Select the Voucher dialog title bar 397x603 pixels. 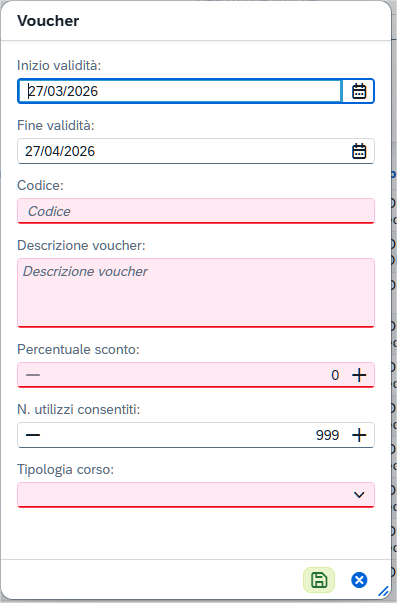click(x=196, y=21)
